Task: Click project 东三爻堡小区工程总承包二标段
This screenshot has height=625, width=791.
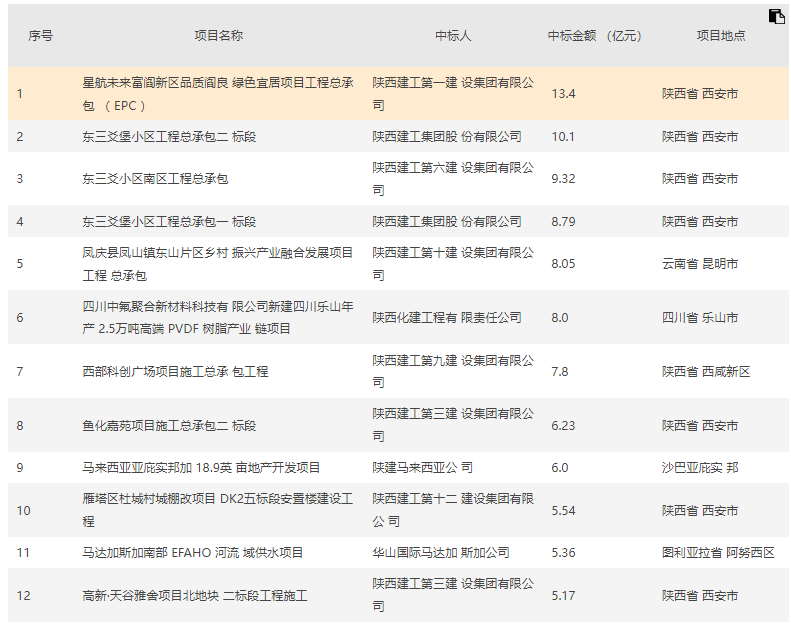Action: 169,137
